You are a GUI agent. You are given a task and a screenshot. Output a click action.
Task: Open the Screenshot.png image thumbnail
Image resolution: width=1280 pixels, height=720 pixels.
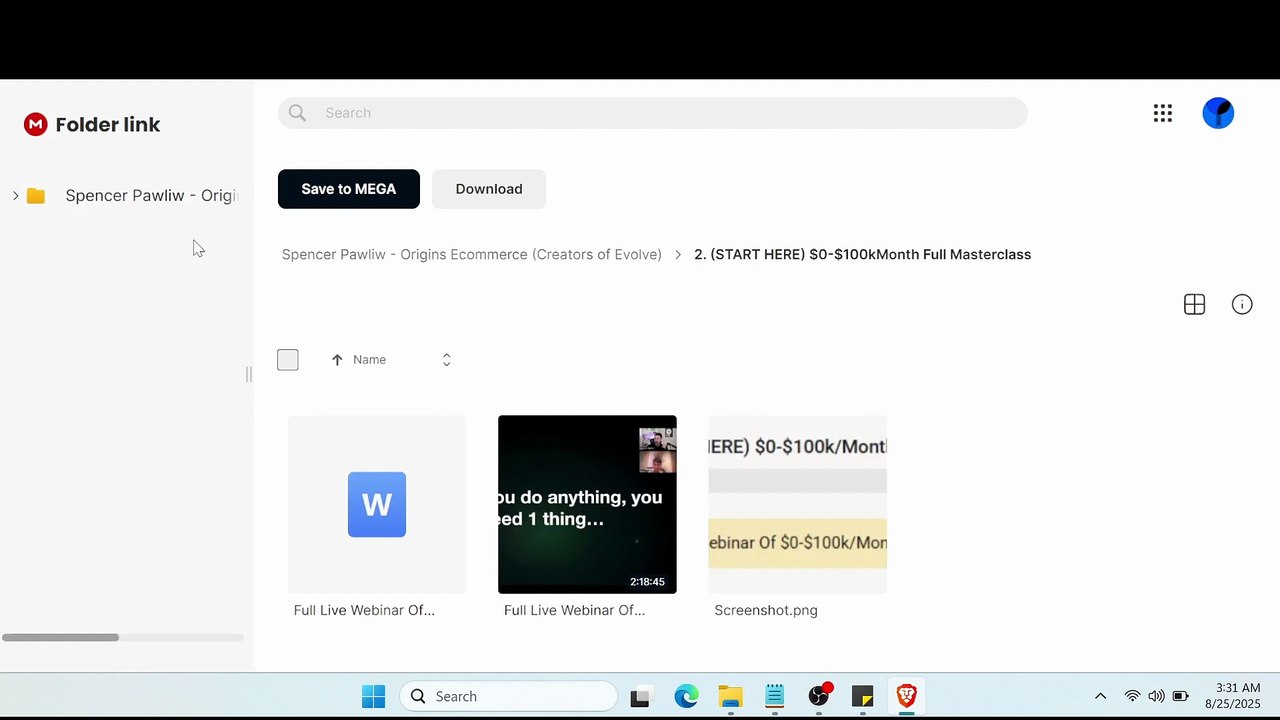coord(797,504)
